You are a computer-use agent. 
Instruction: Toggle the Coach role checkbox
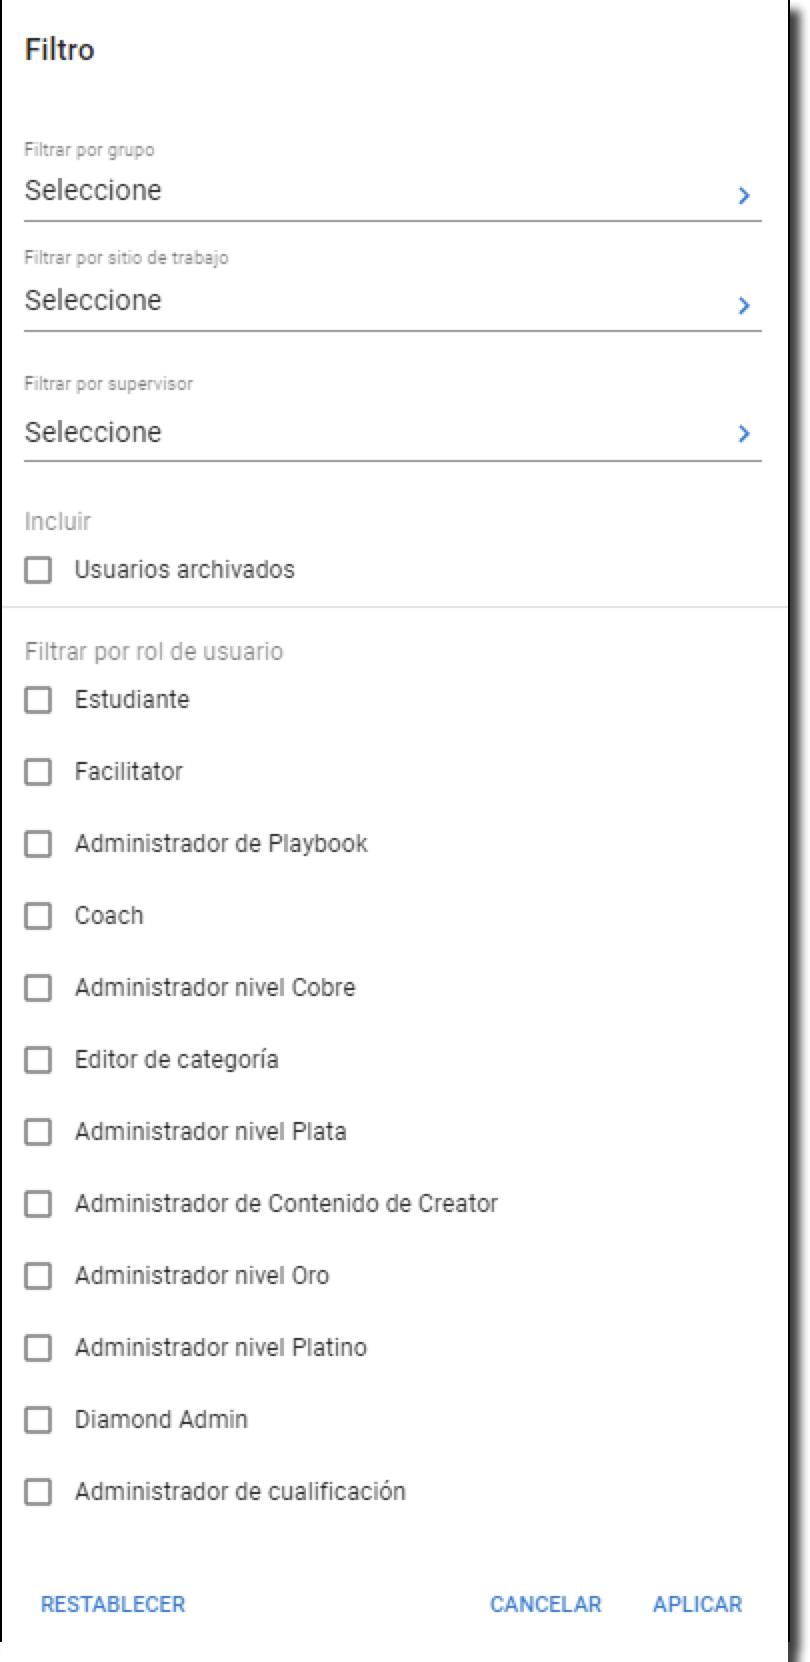38,916
